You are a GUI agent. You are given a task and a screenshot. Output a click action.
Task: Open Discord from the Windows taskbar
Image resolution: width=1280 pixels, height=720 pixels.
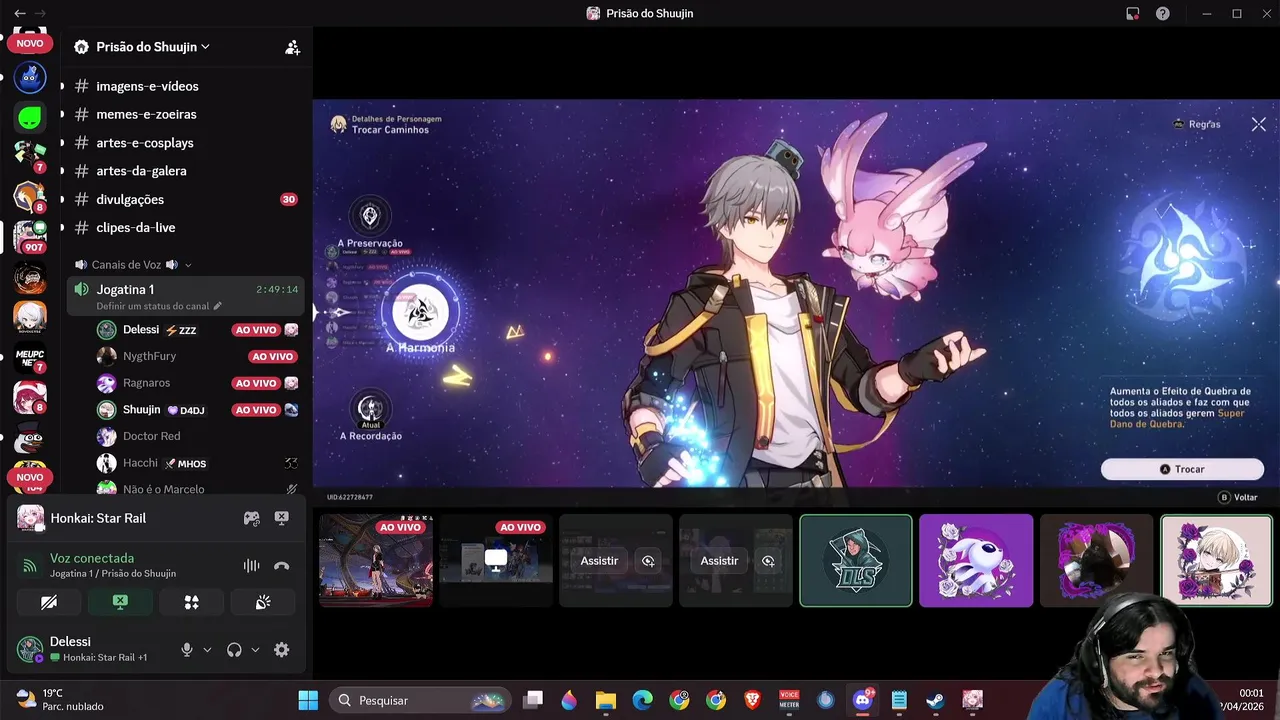(x=862, y=700)
